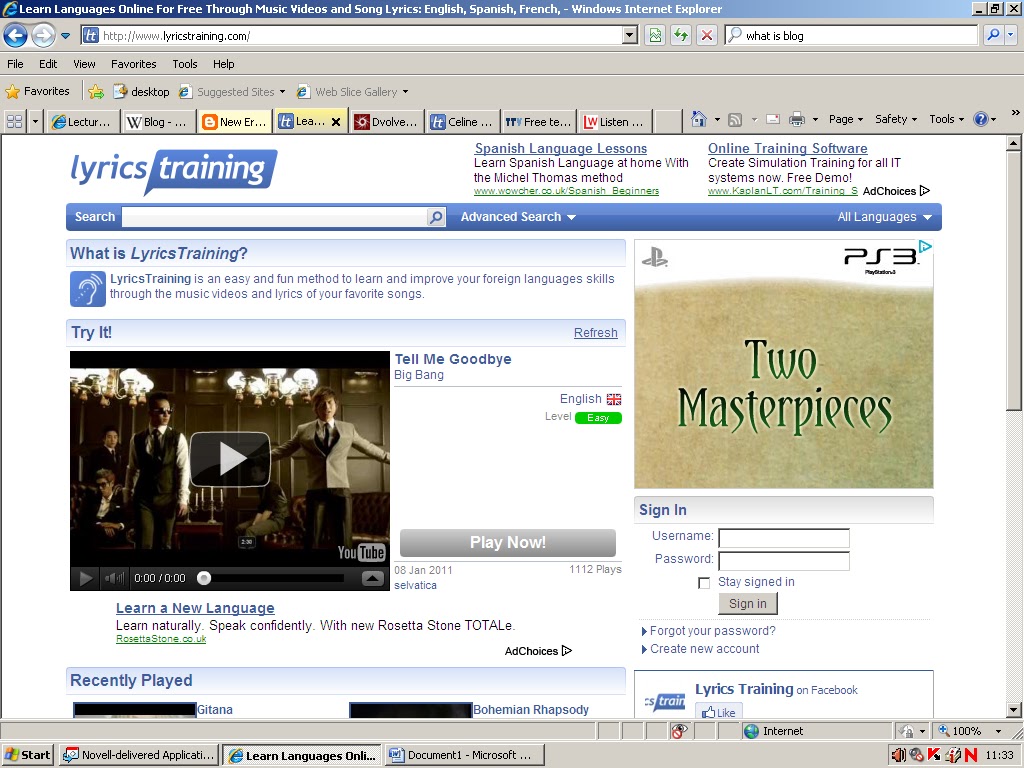The width and height of the screenshot is (1024, 768).
Task: Click the Read Mail icon
Action: pos(773,120)
